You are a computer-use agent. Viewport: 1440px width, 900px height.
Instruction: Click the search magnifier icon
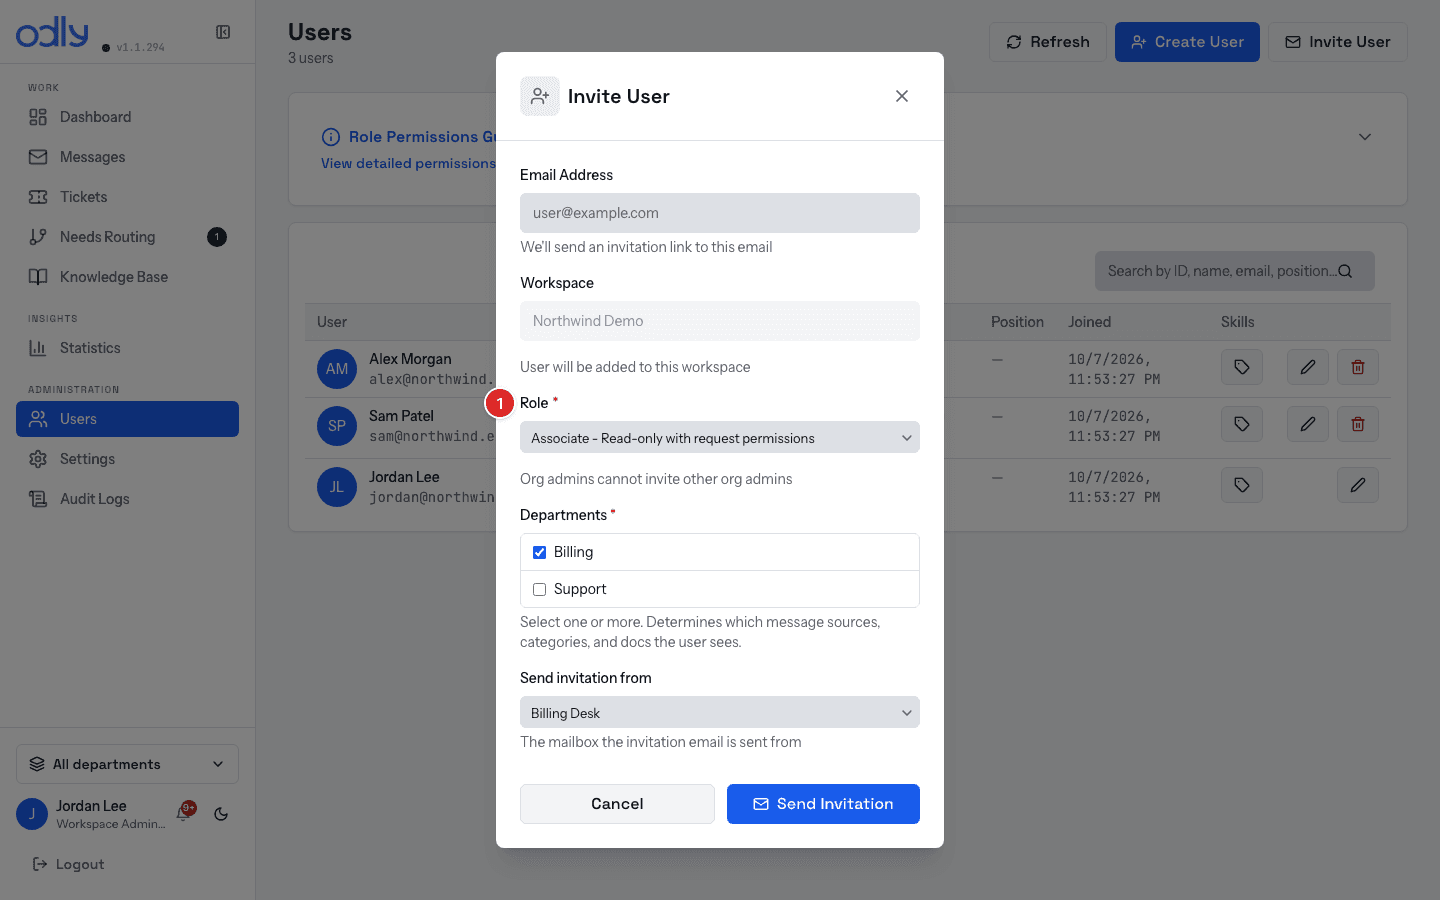click(1345, 271)
